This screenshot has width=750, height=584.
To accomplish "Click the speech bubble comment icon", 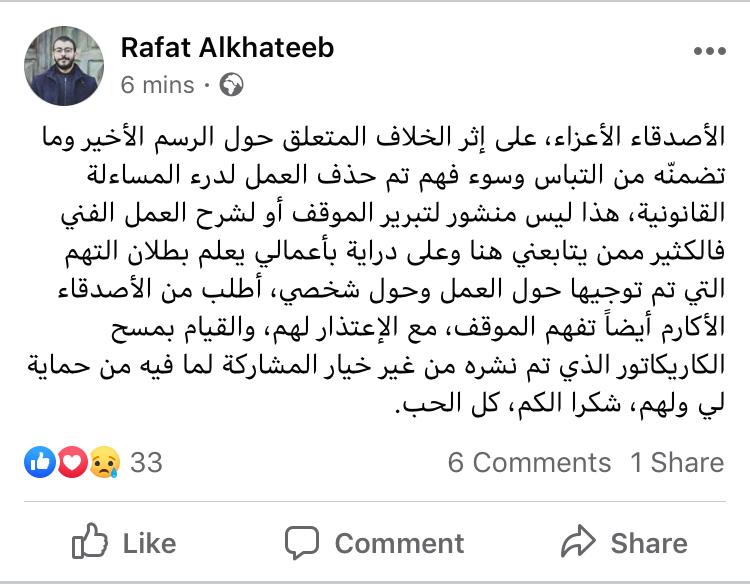I will [x=301, y=542].
